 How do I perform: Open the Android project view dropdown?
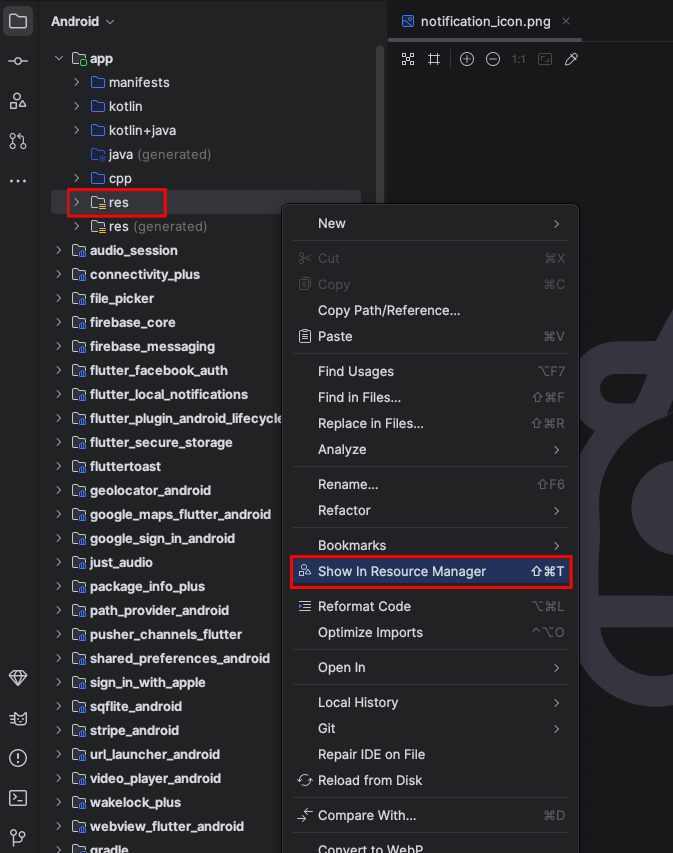coord(83,22)
